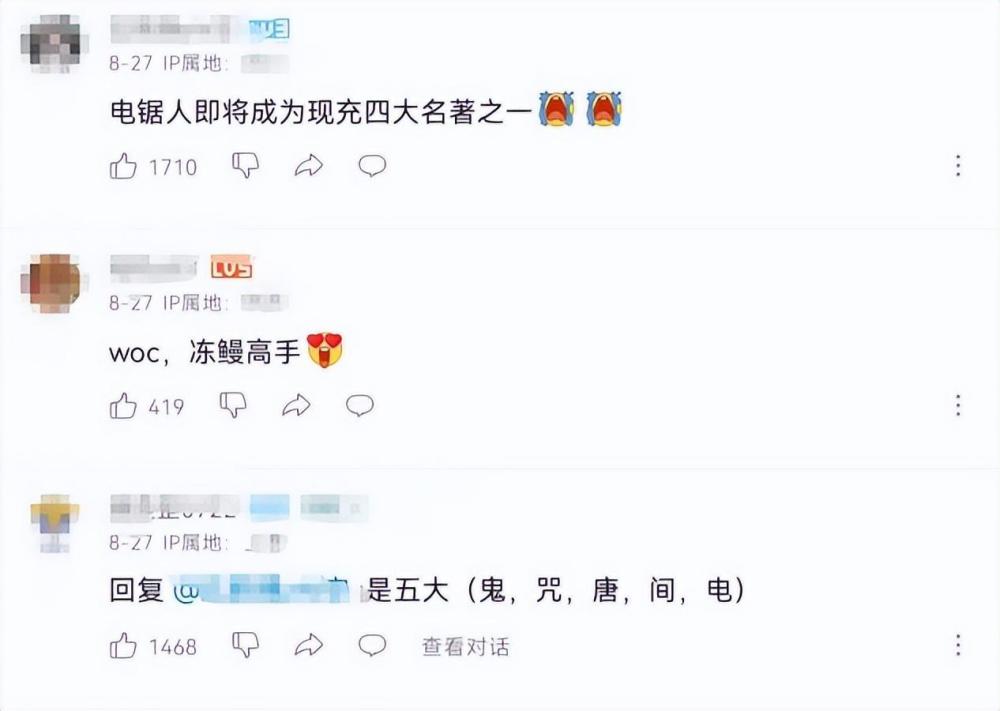The height and width of the screenshot is (711, 1000).
Task: Reply to the 冻鳗高手 comment
Action: tap(360, 405)
